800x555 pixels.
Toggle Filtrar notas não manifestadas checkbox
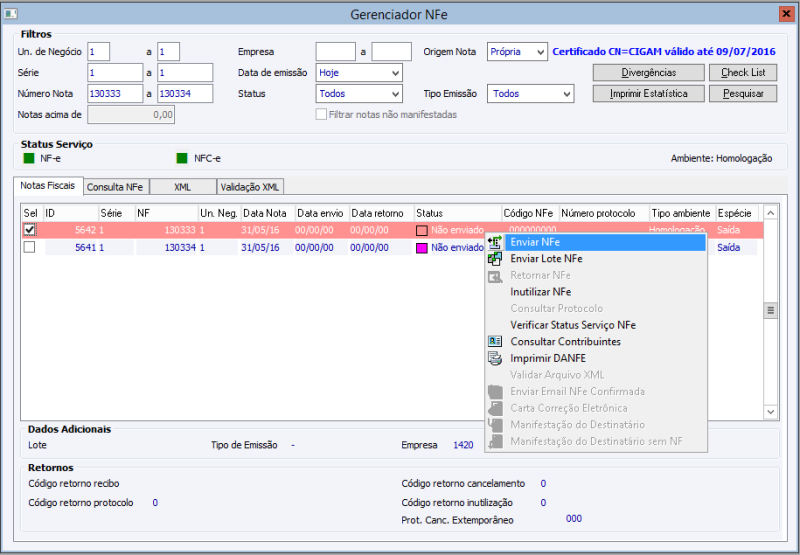[x=321, y=114]
